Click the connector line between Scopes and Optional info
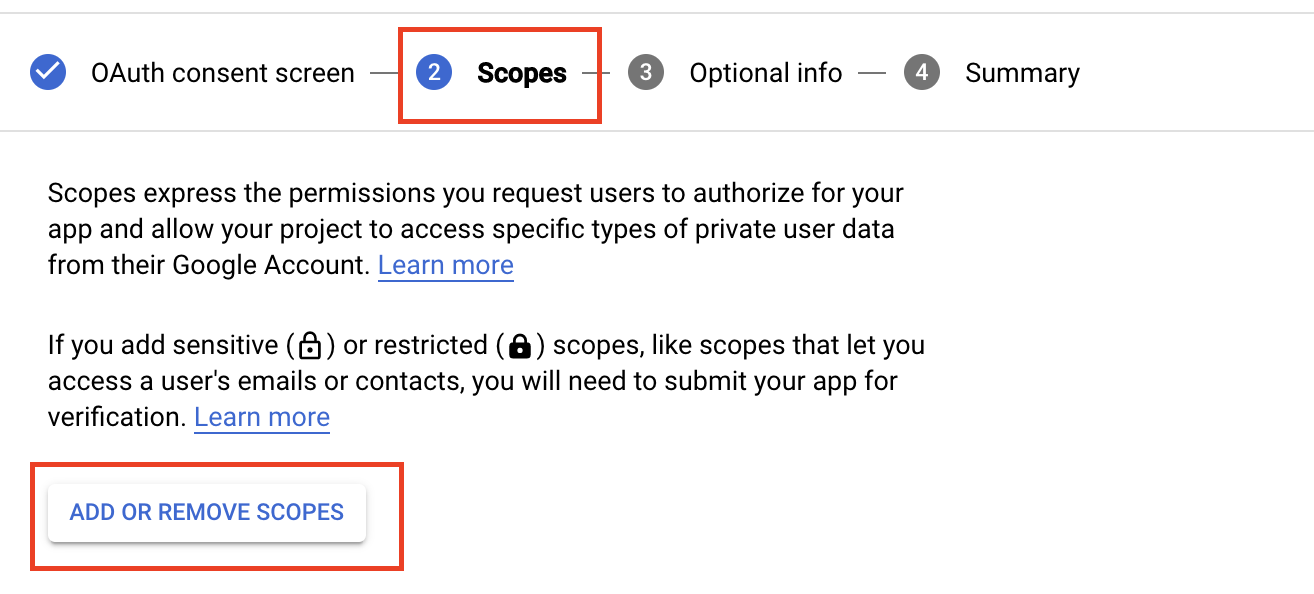The width and height of the screenshot is (1314, 594). [x=597, y=73]
